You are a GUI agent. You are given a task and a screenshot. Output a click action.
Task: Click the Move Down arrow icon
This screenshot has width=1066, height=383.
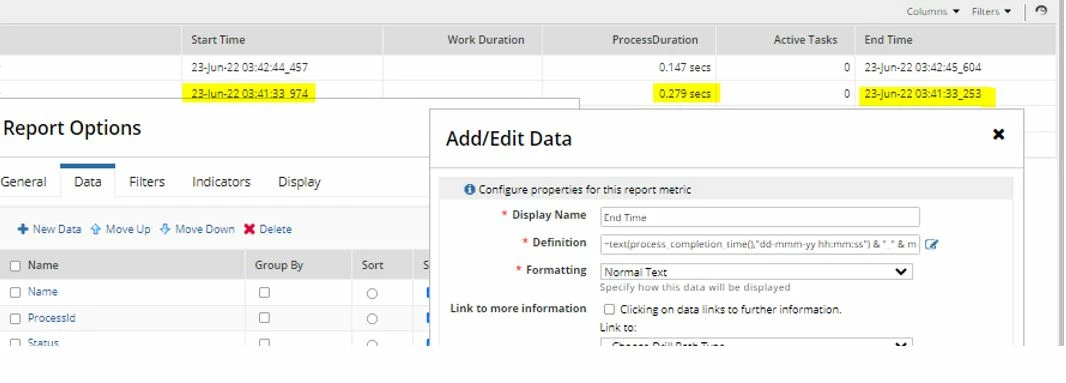tap(165, 229)
